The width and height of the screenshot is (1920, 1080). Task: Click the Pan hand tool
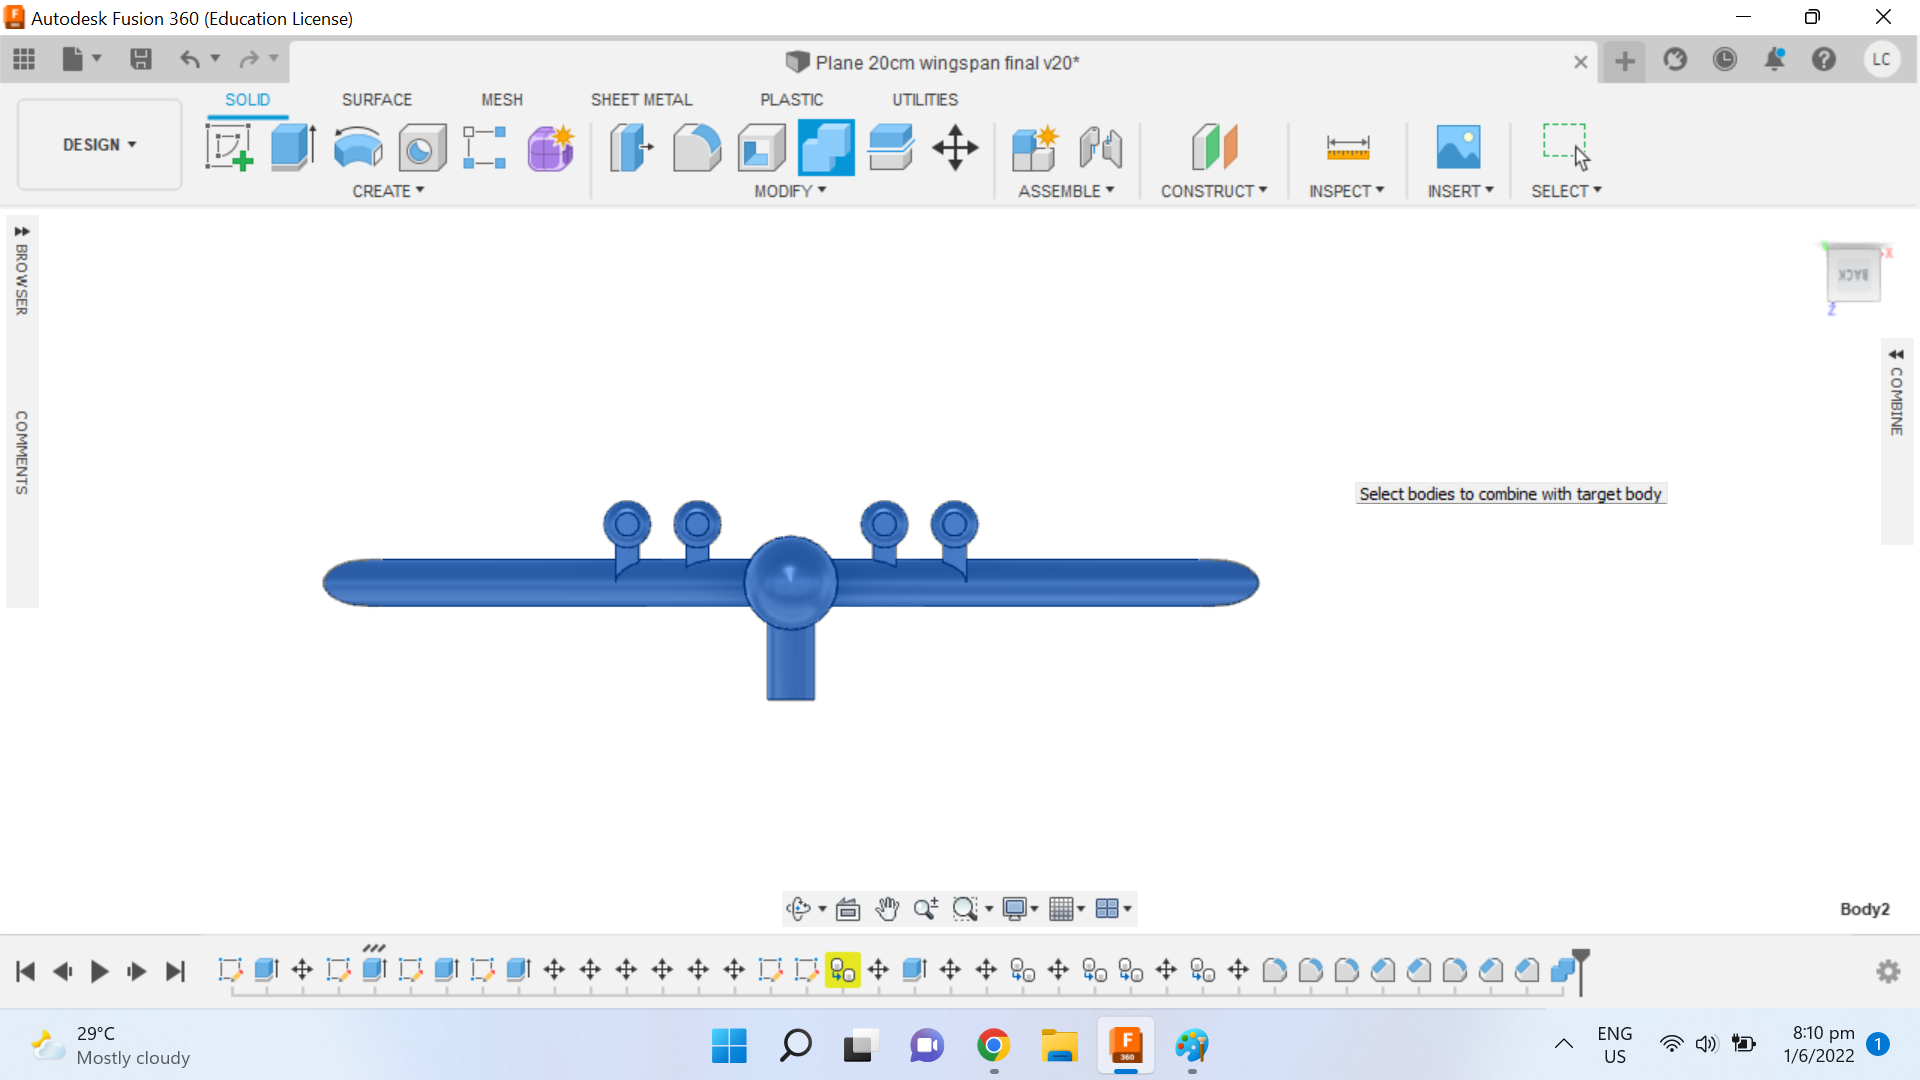[886, 909]
